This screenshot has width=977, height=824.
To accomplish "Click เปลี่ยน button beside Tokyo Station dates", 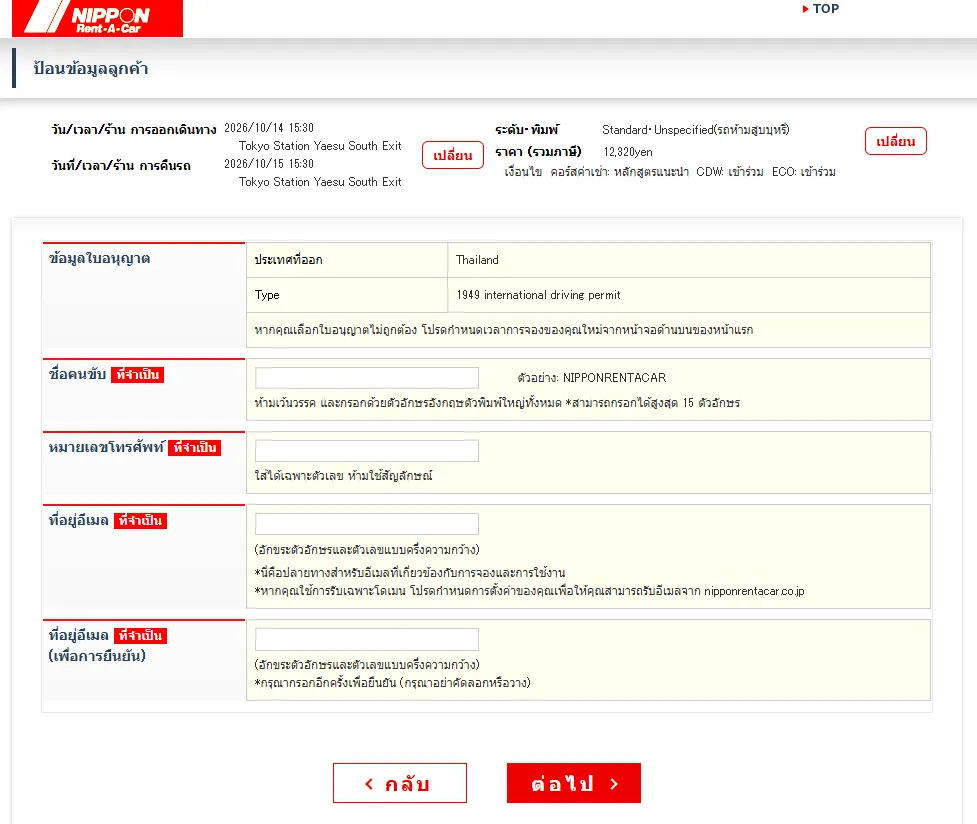I will point(453,155).
